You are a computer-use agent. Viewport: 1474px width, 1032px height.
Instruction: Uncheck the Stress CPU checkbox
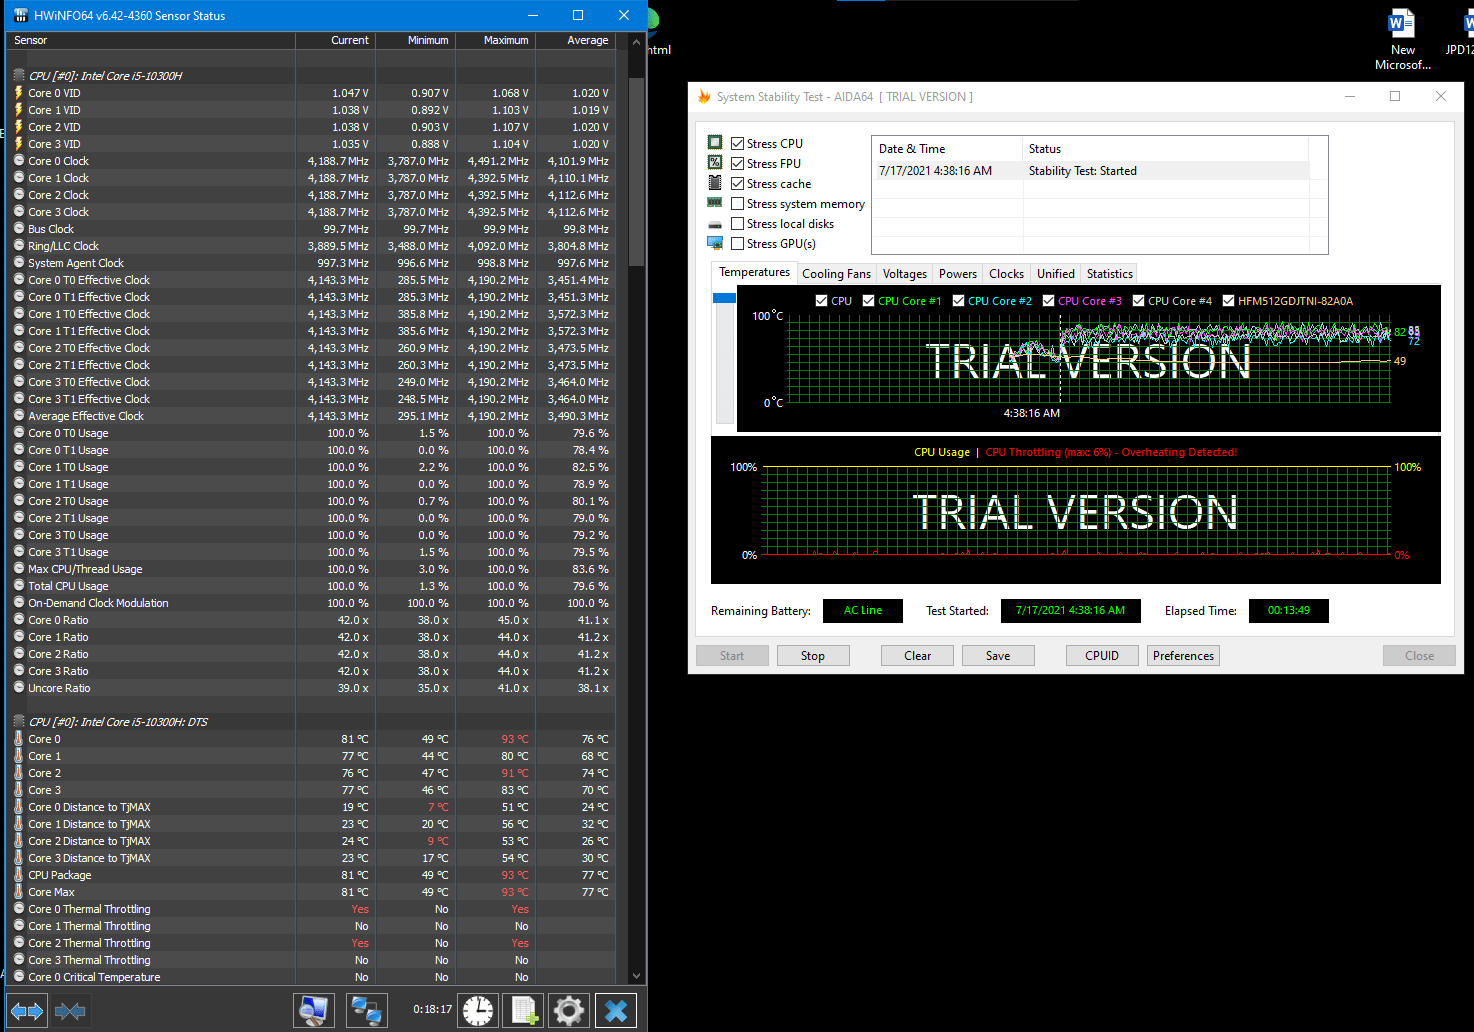(x=738, y=143)
